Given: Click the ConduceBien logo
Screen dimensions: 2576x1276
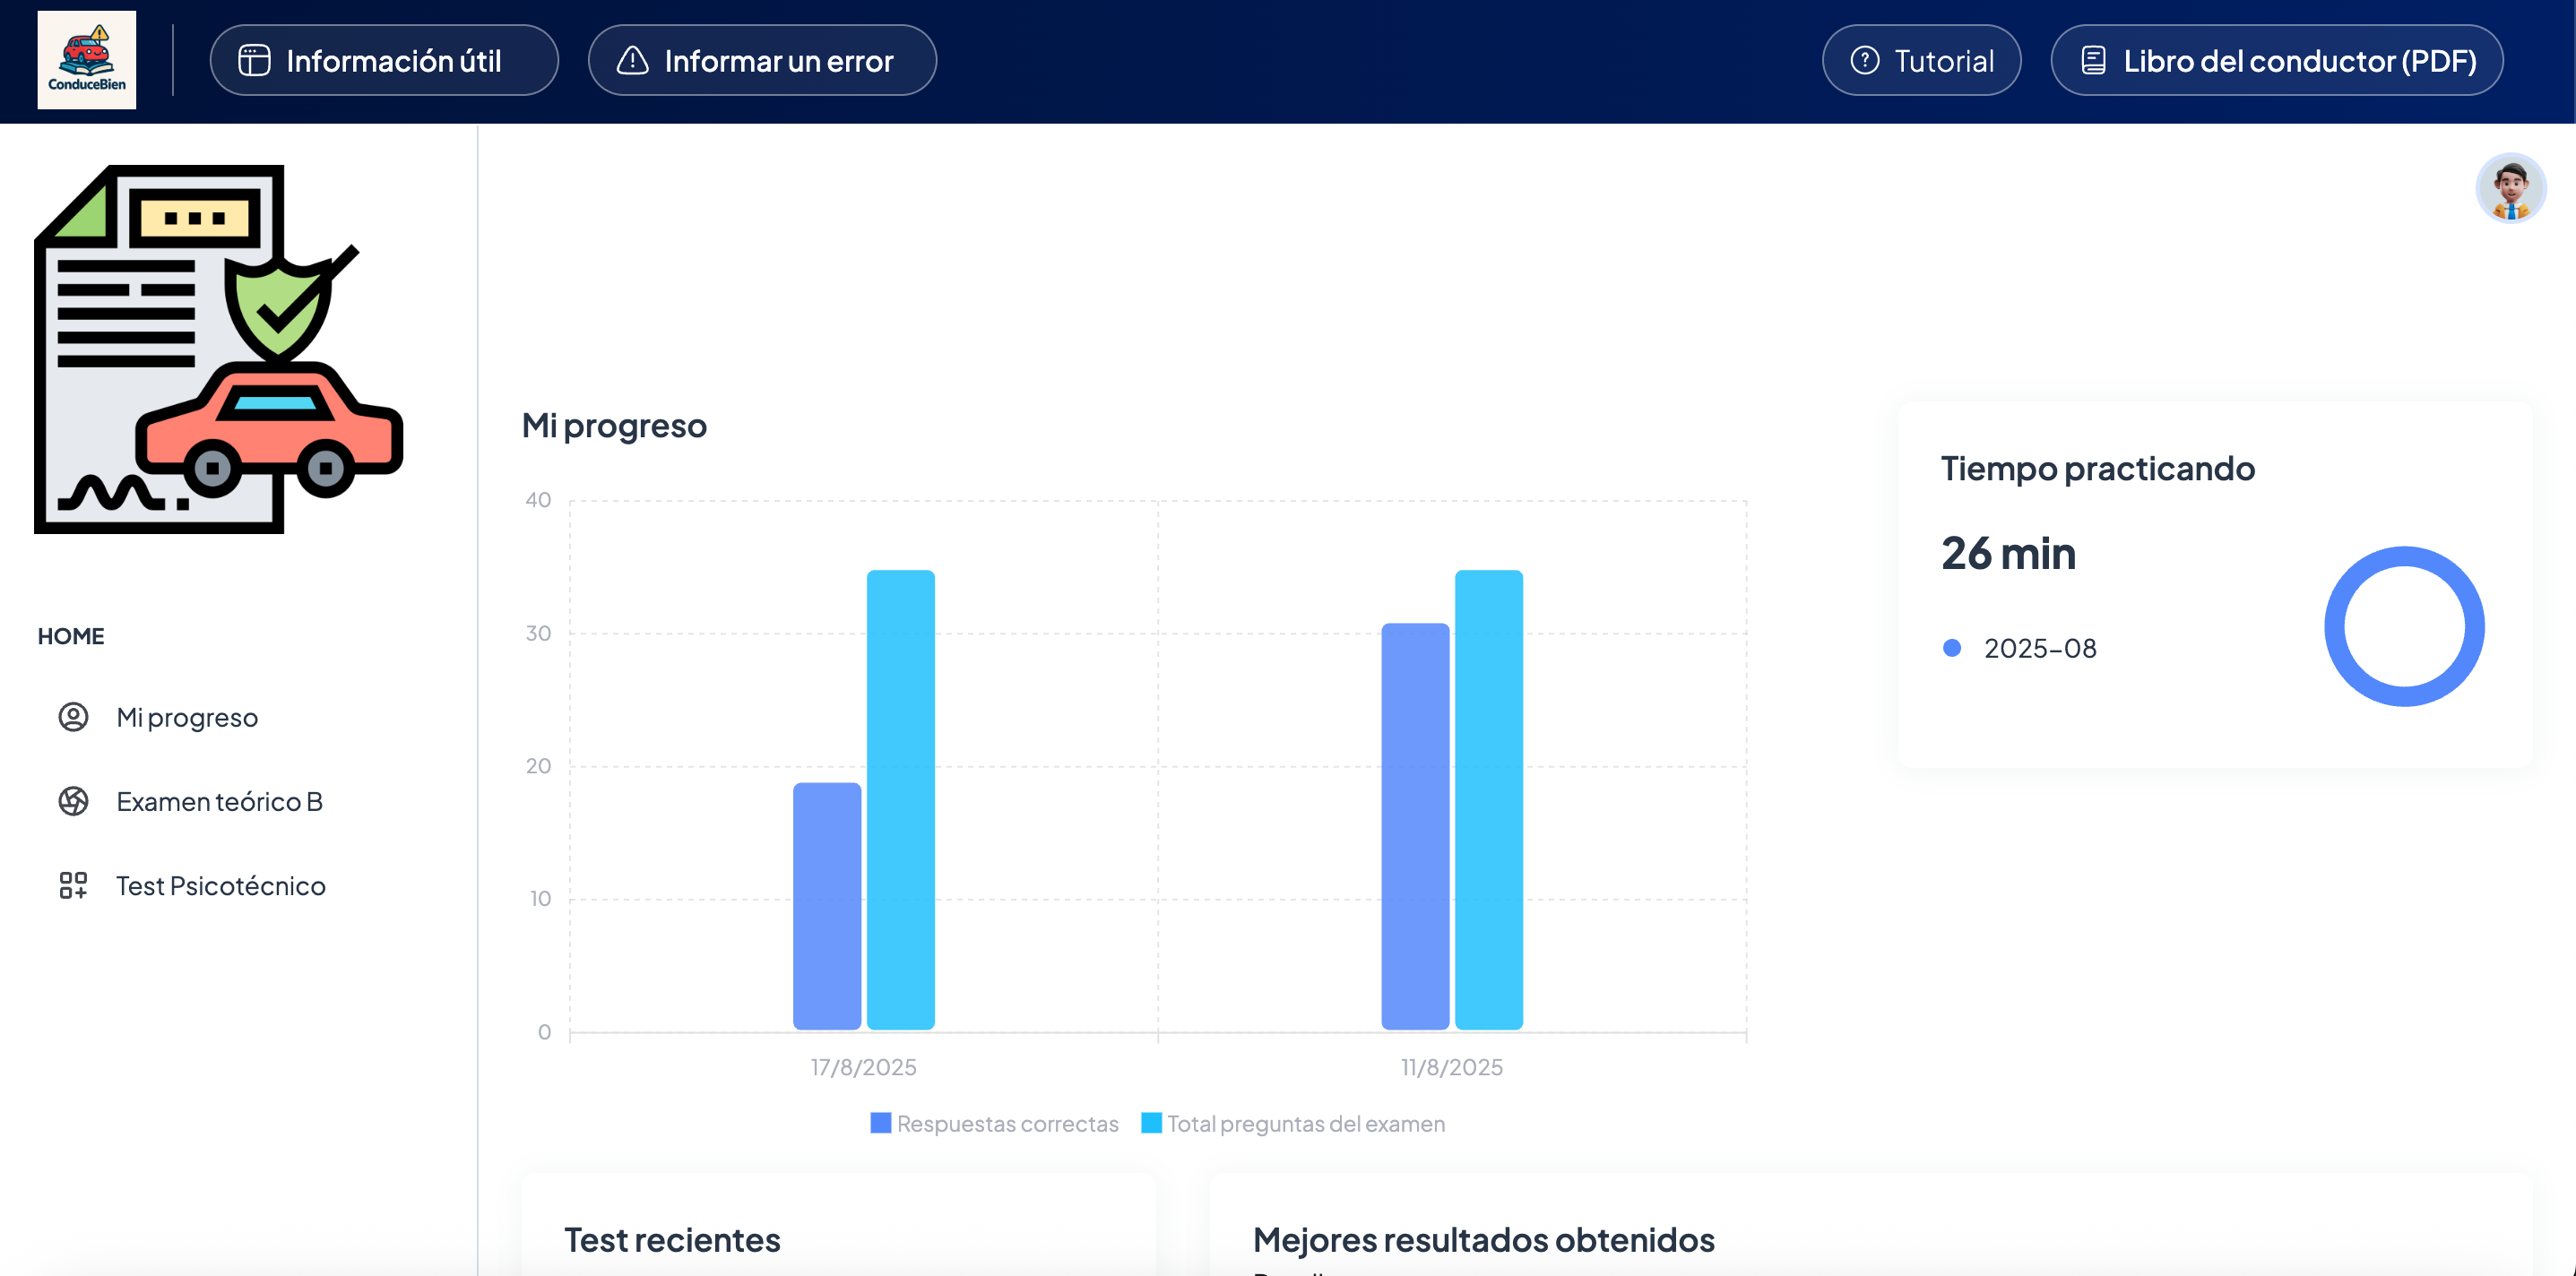Looking at the screenshot, I should pyautogui.click(x=86, y=59).
